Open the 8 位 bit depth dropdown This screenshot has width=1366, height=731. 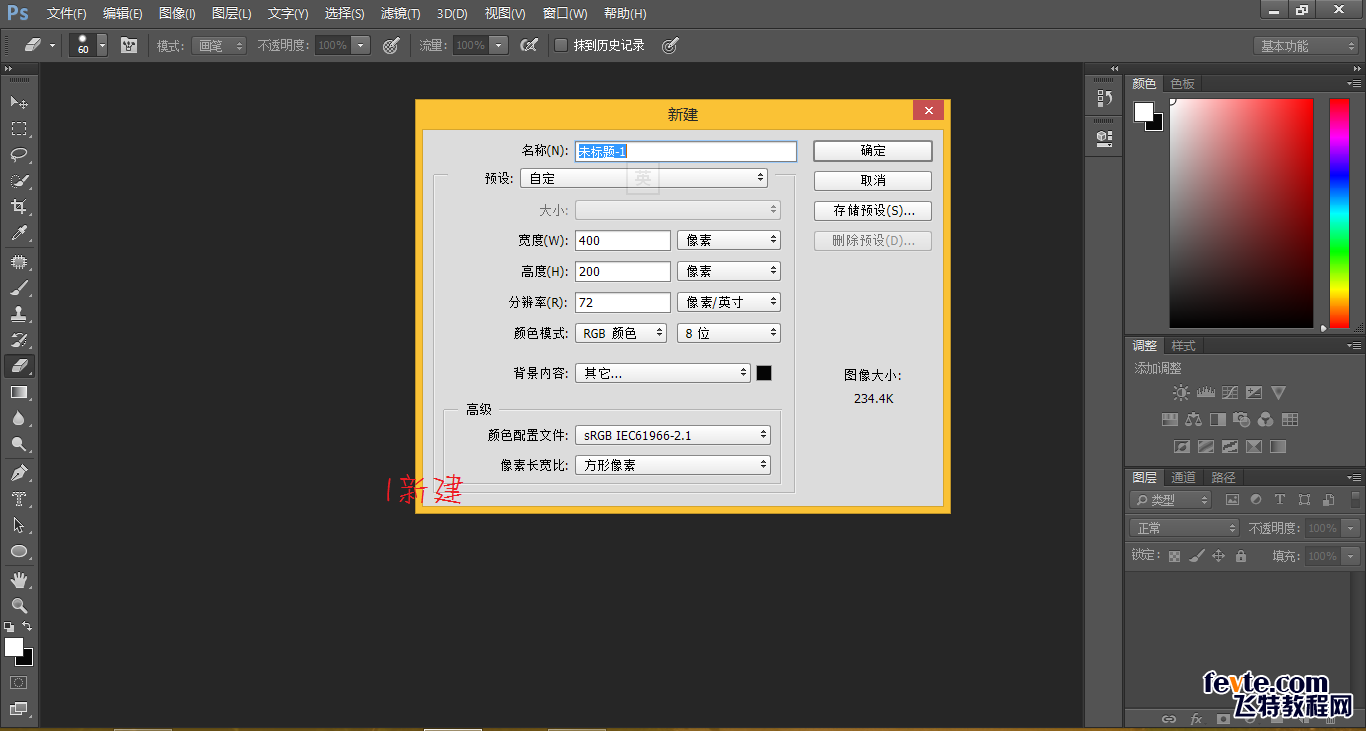coord(728,333)
